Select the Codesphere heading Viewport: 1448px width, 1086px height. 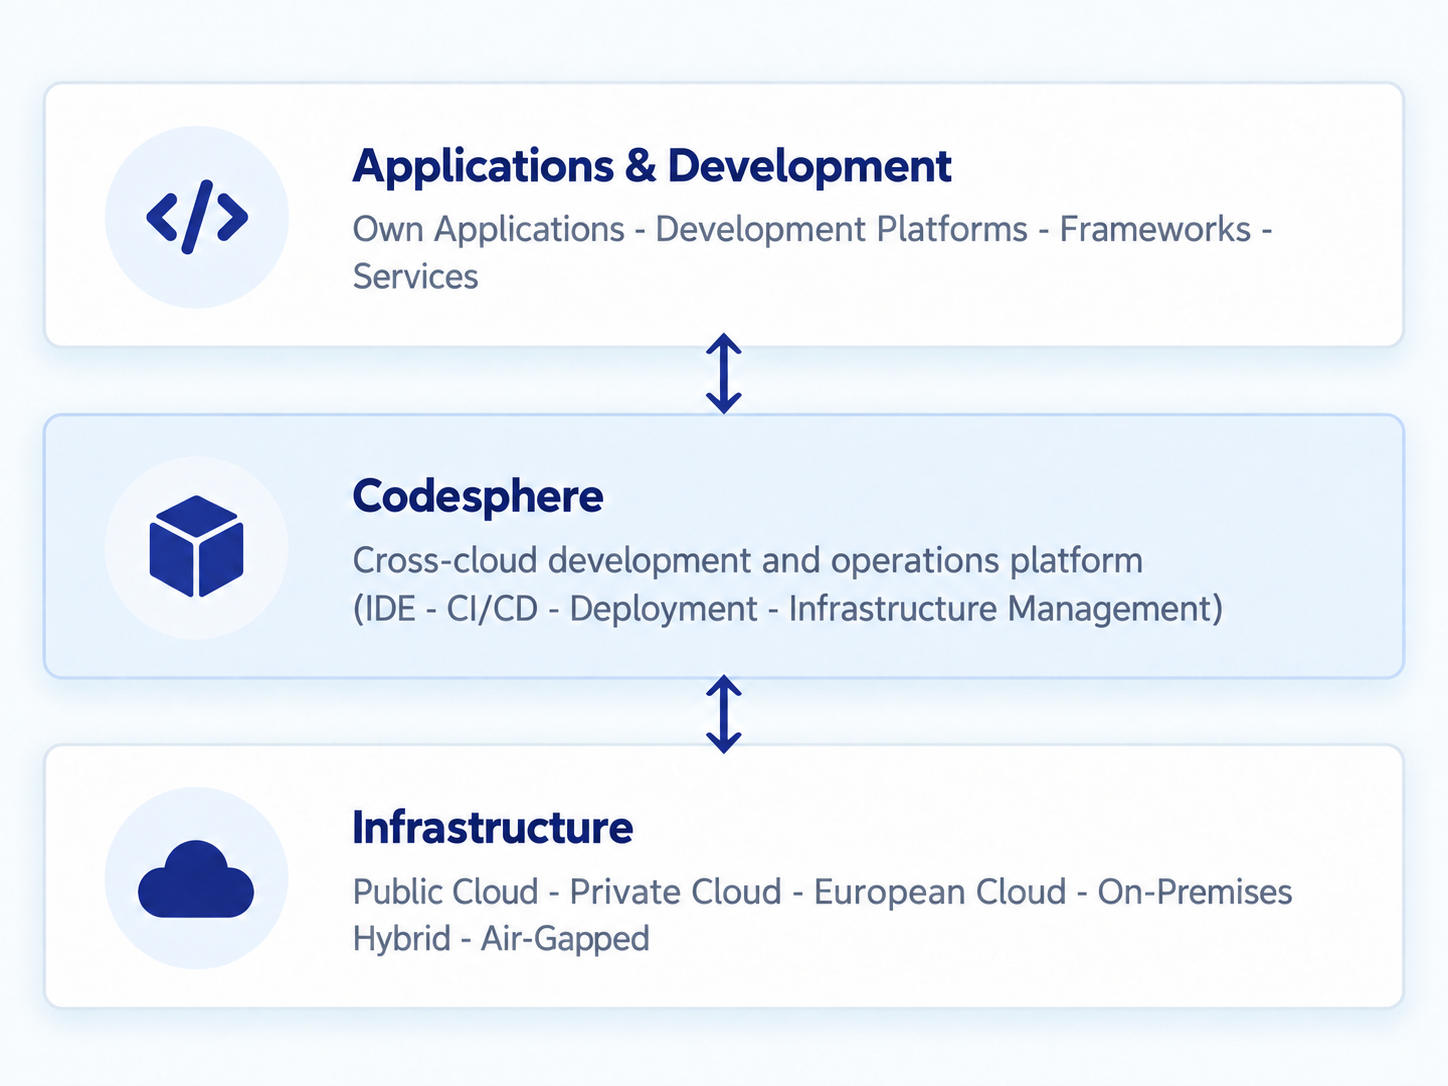(x=478, y=497)
